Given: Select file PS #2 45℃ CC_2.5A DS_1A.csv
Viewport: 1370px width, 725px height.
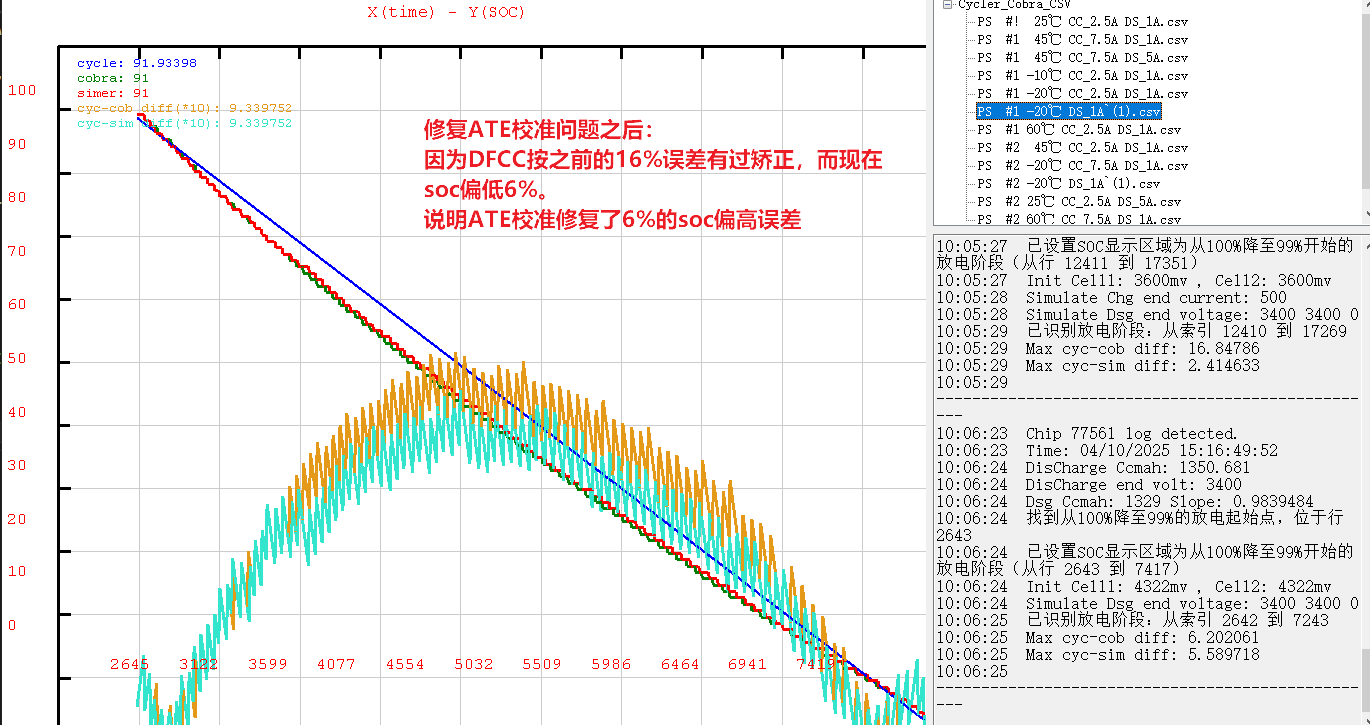Looking at the screenshot, I should click(1082, 147).
